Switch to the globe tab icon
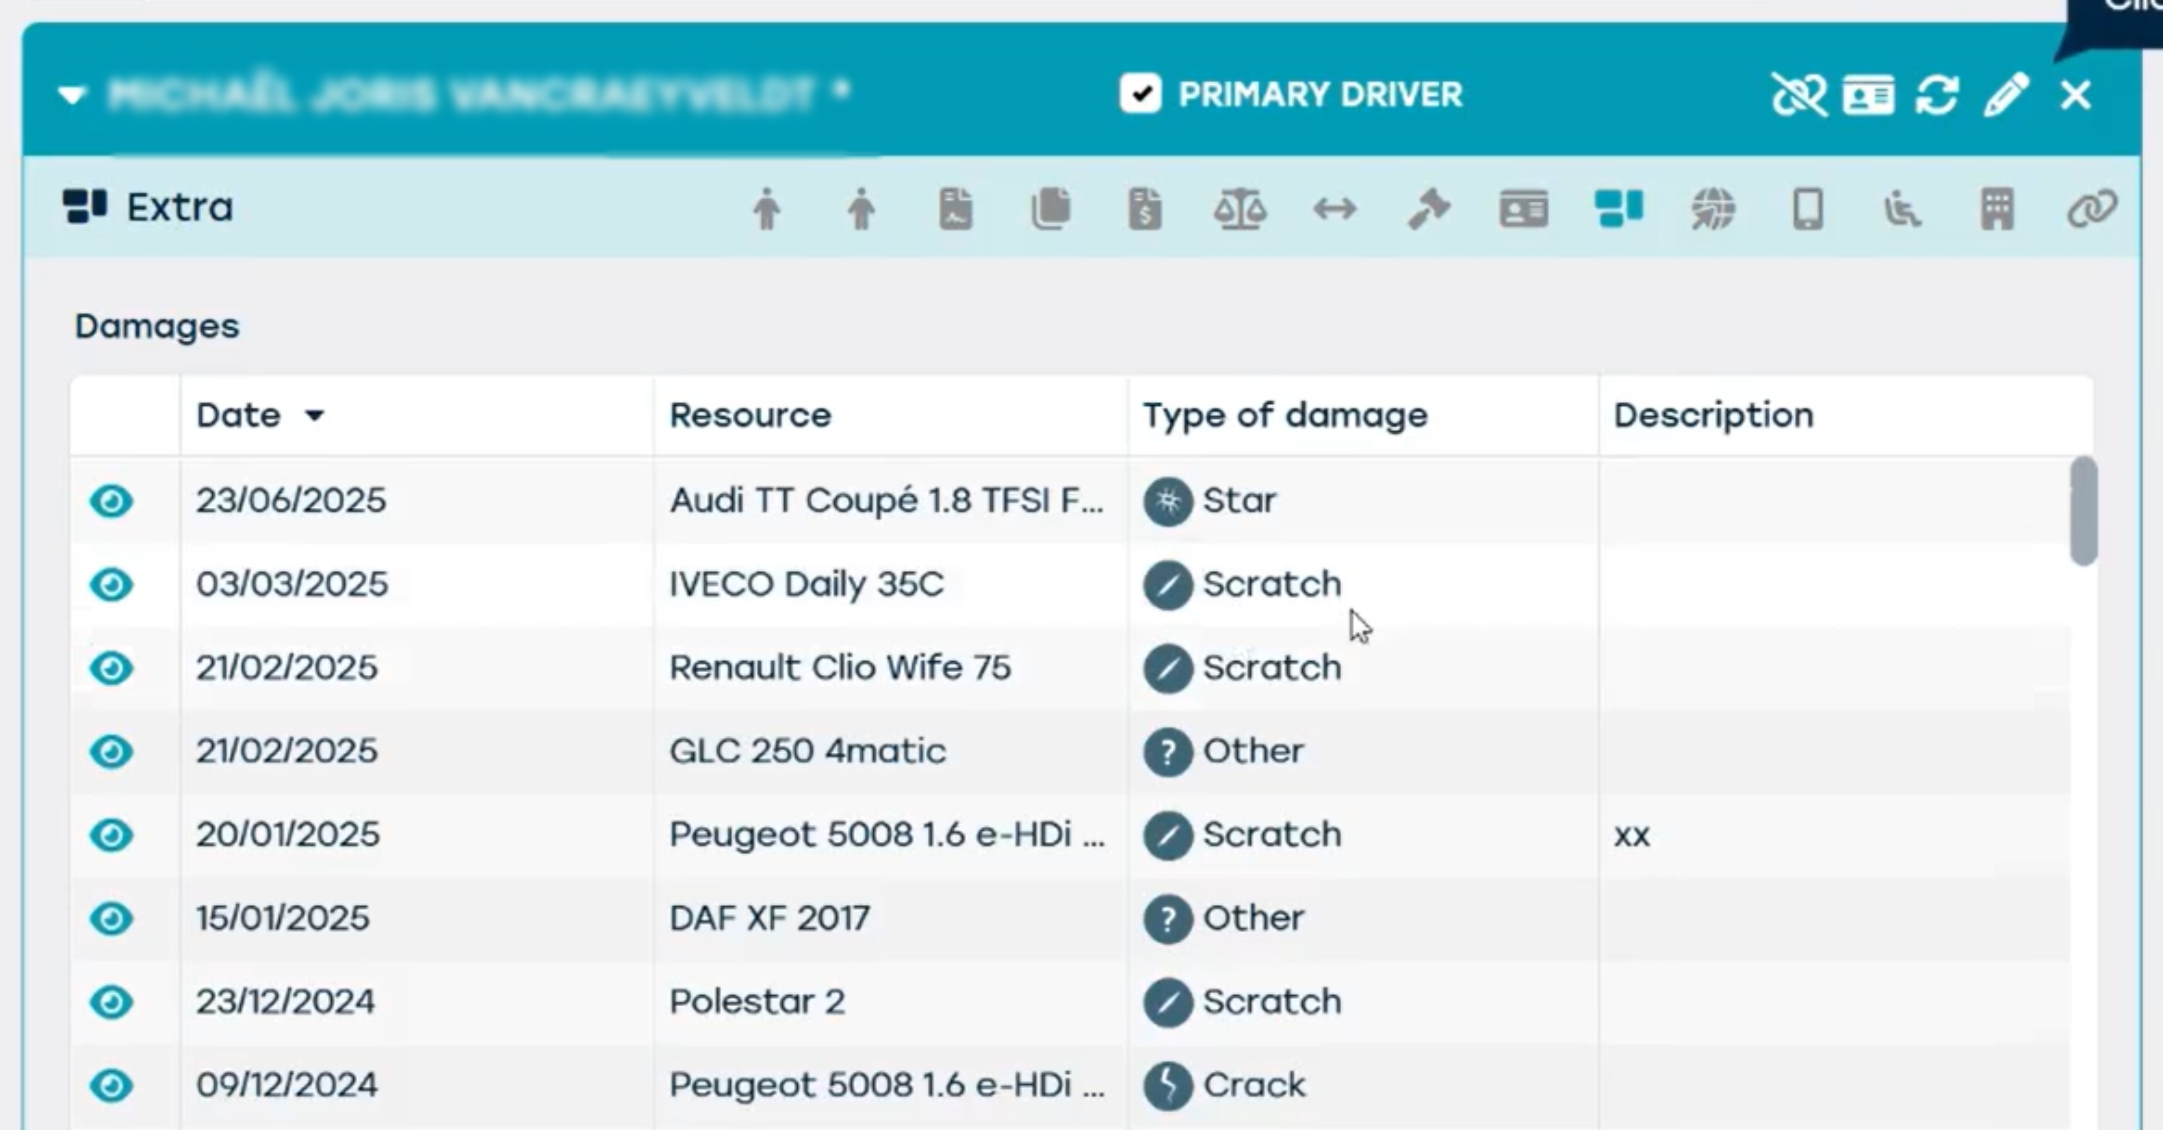This screenshot has height=1130, width=2163. coord(1713,209)
